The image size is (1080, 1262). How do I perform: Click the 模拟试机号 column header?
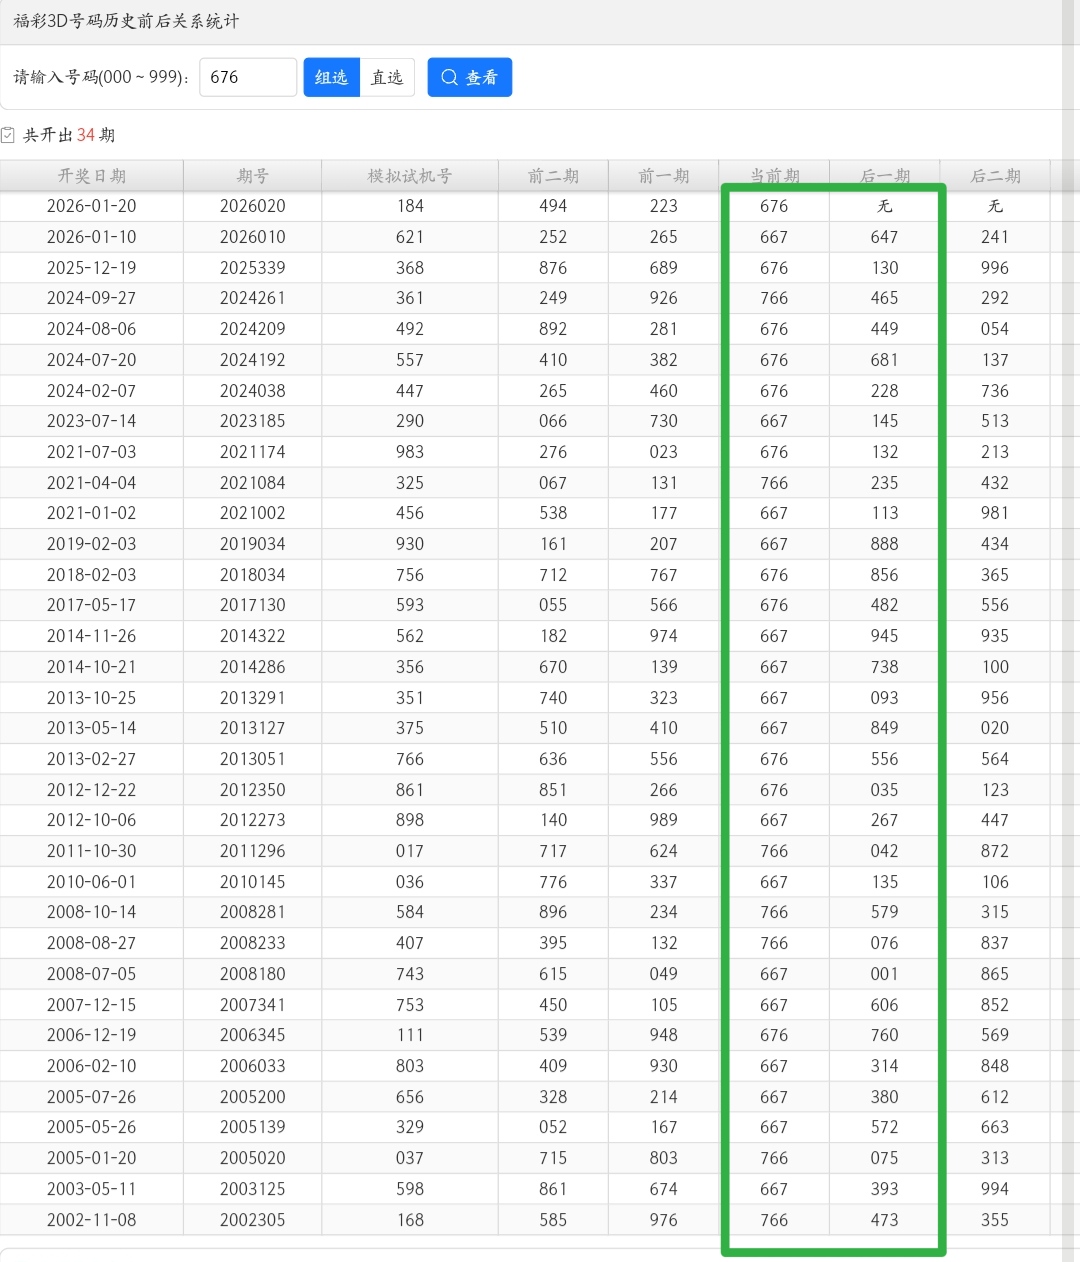(x=409, y=175)
